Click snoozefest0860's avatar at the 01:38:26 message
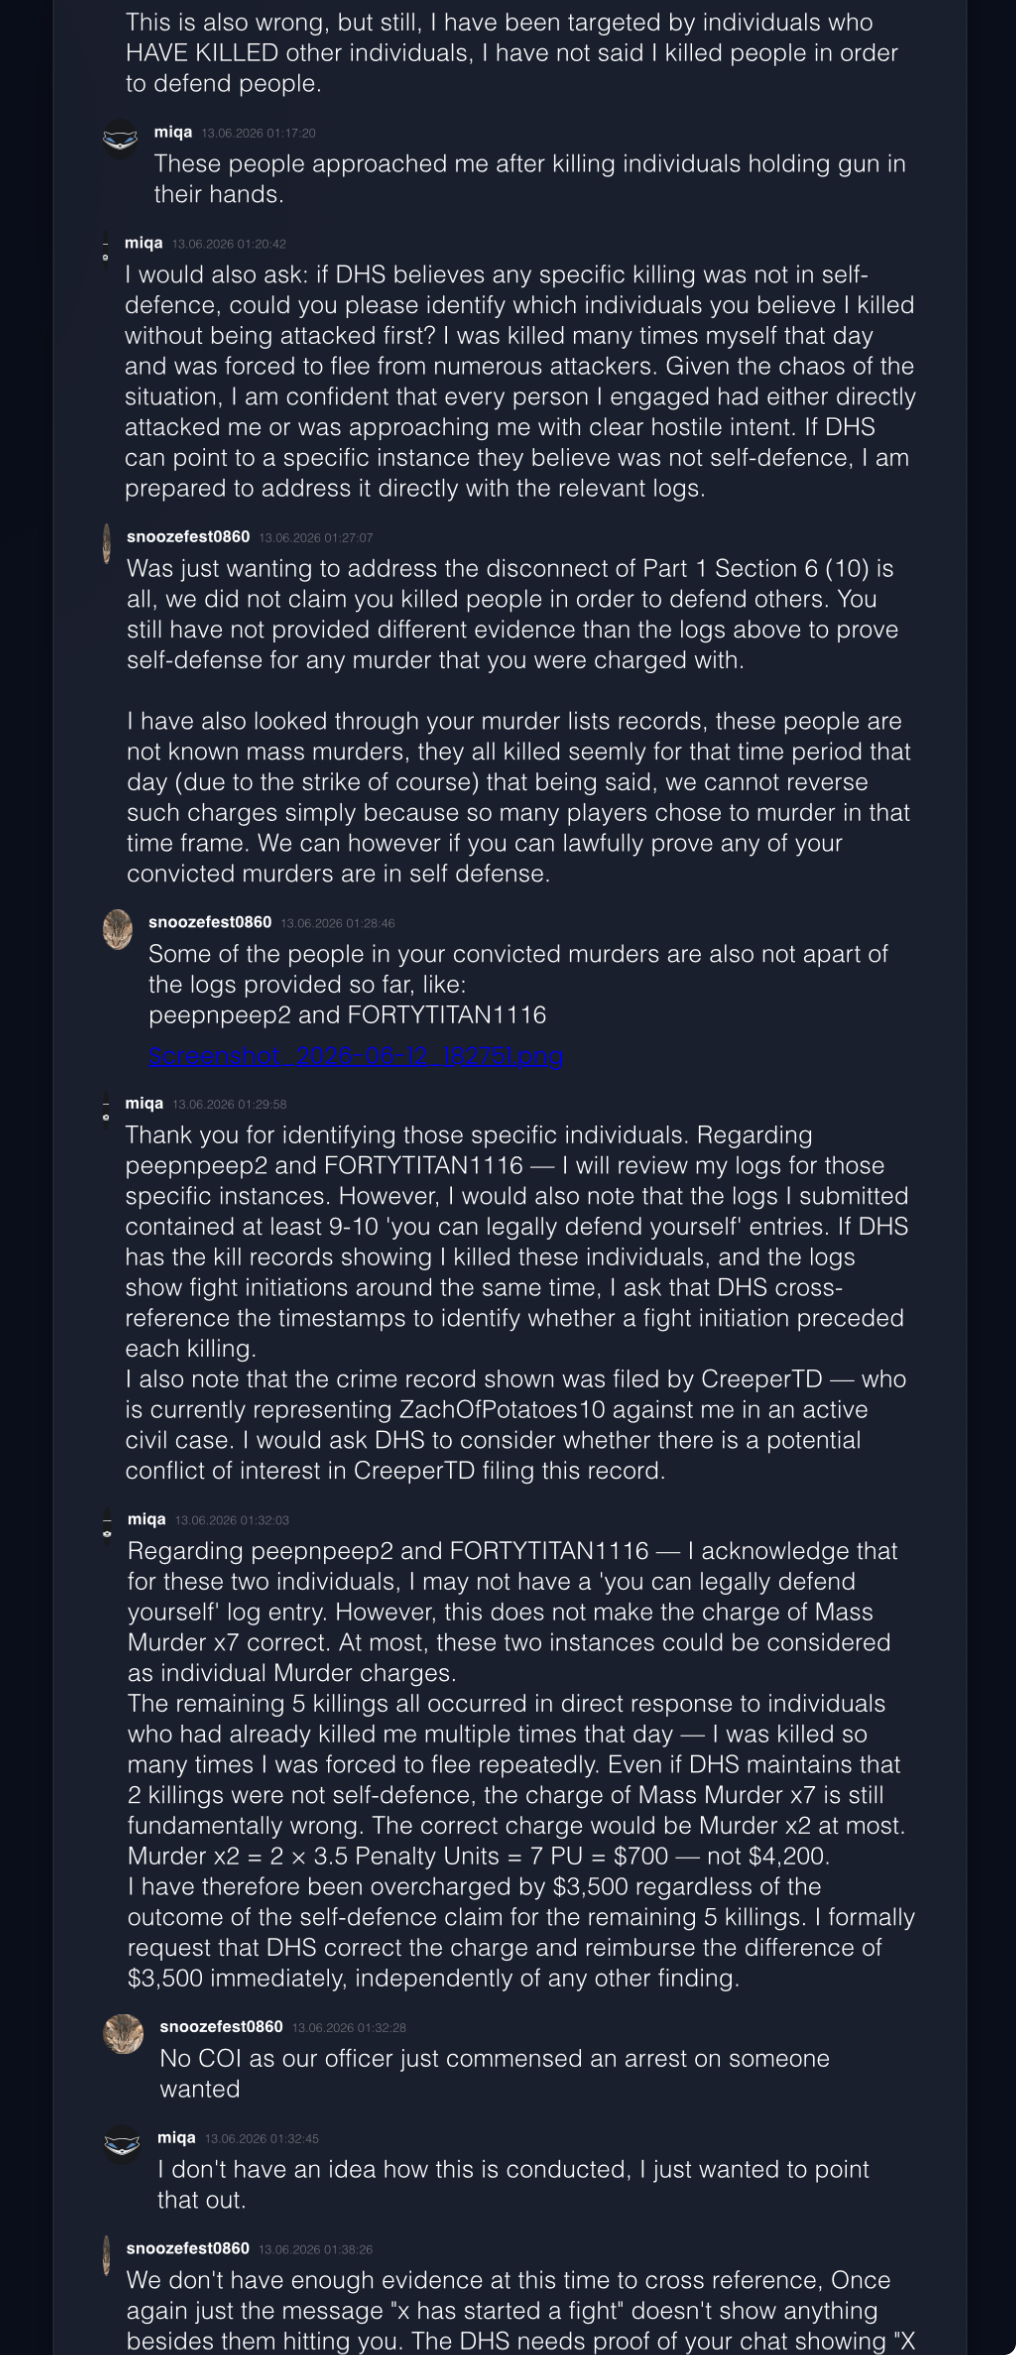Image resolution: width=1016 pixels, height=2355 pixels. [106, 2255]
